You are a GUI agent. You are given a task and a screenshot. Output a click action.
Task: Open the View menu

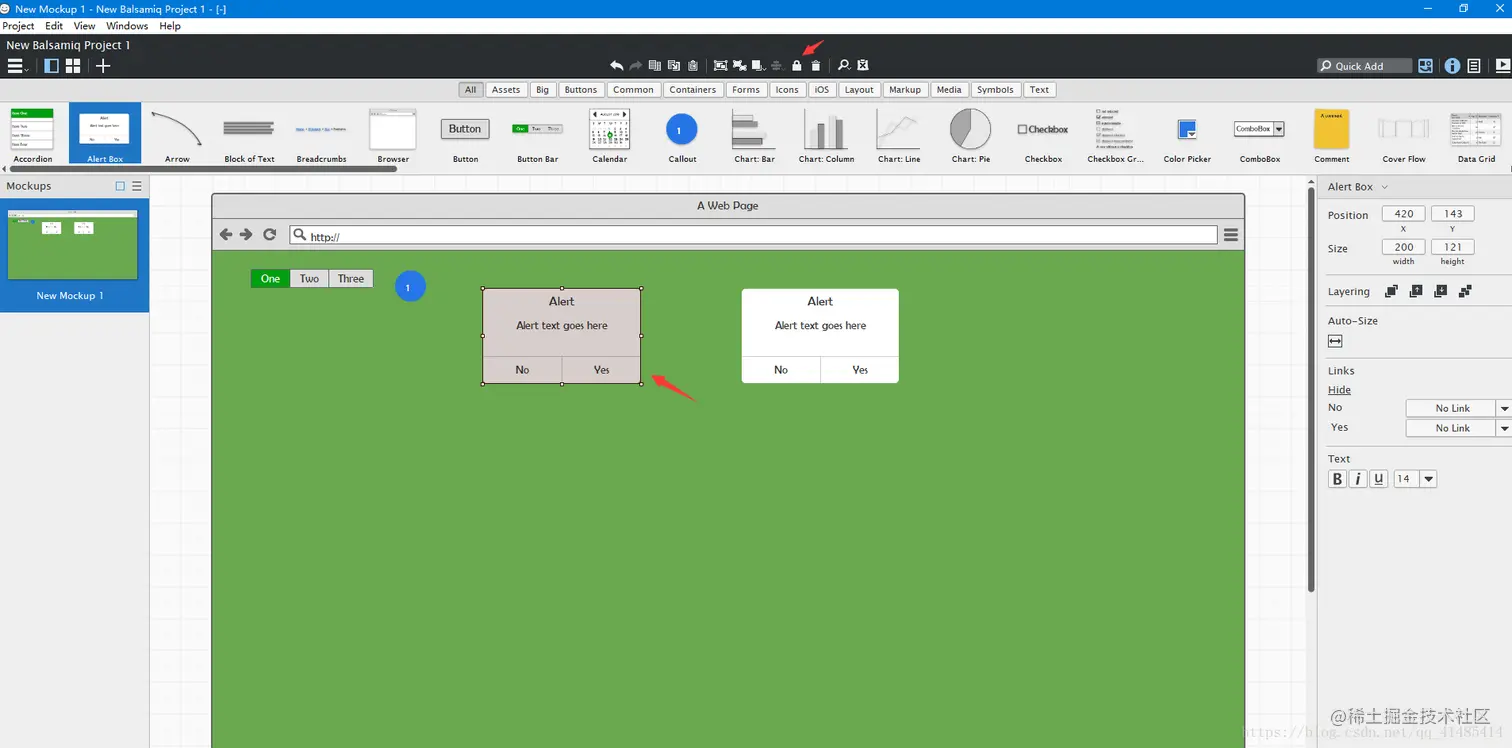point(85,26)
